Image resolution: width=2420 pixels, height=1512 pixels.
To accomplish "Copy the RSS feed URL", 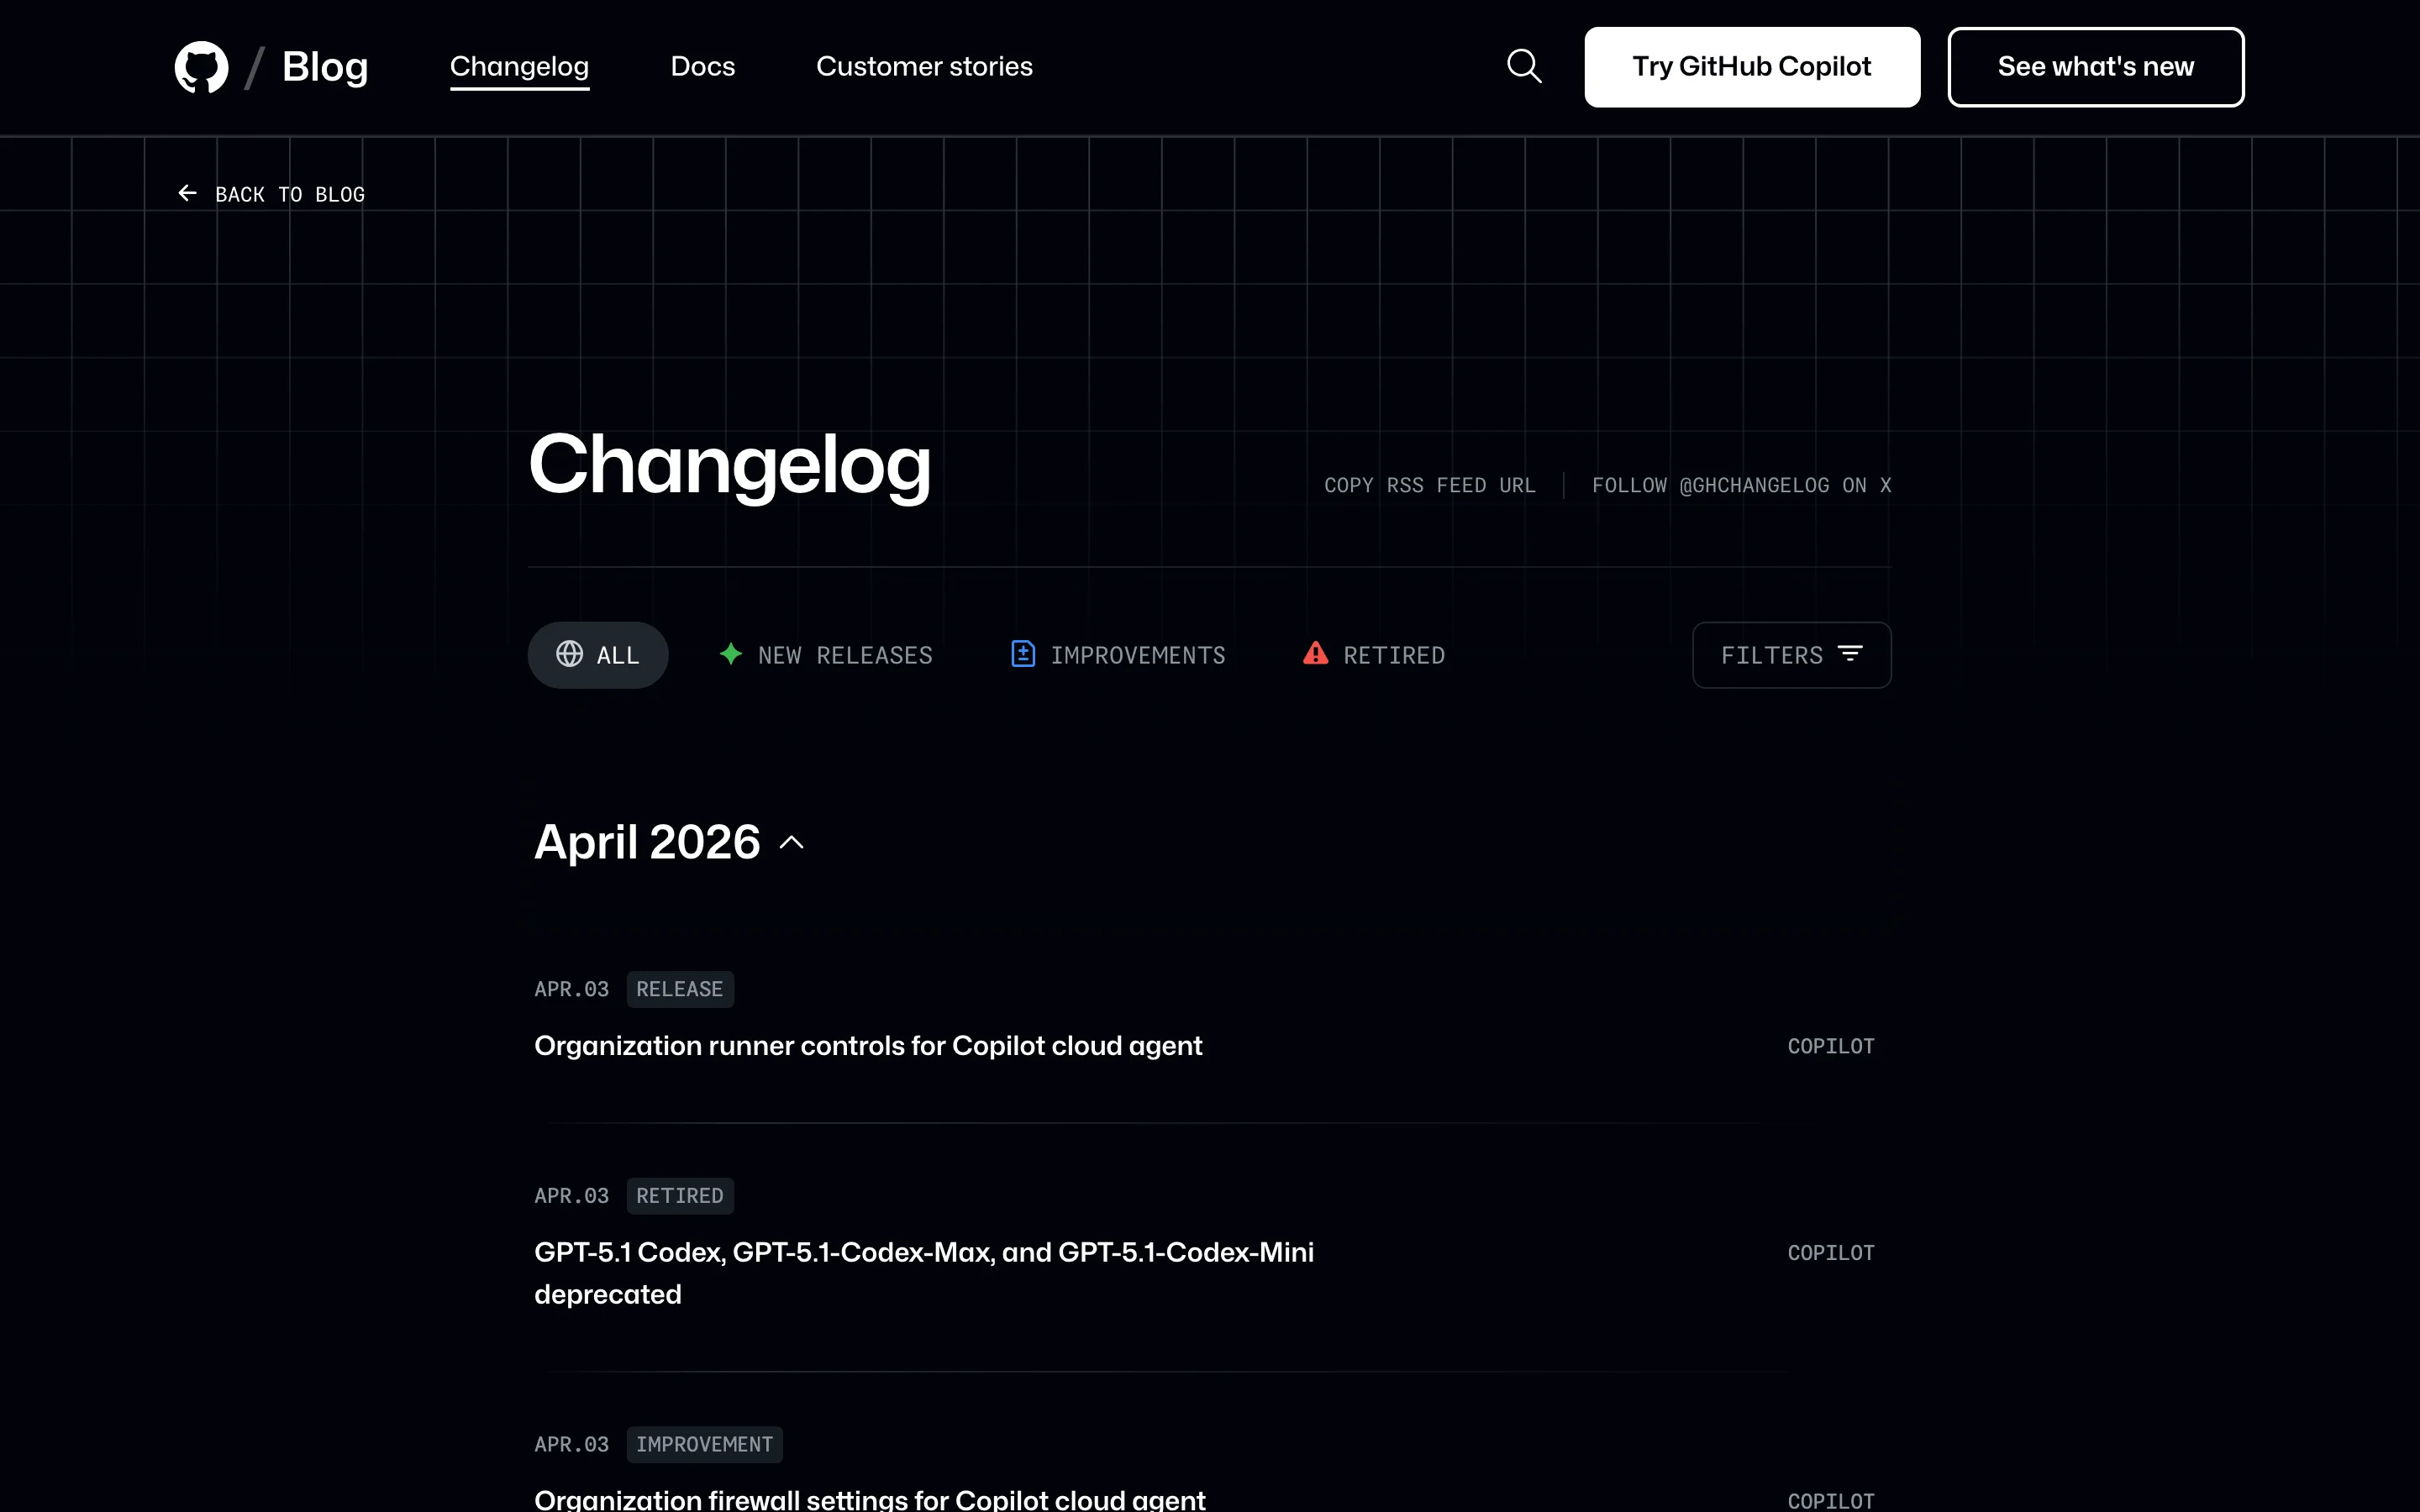I will [x=1430, y=485].
